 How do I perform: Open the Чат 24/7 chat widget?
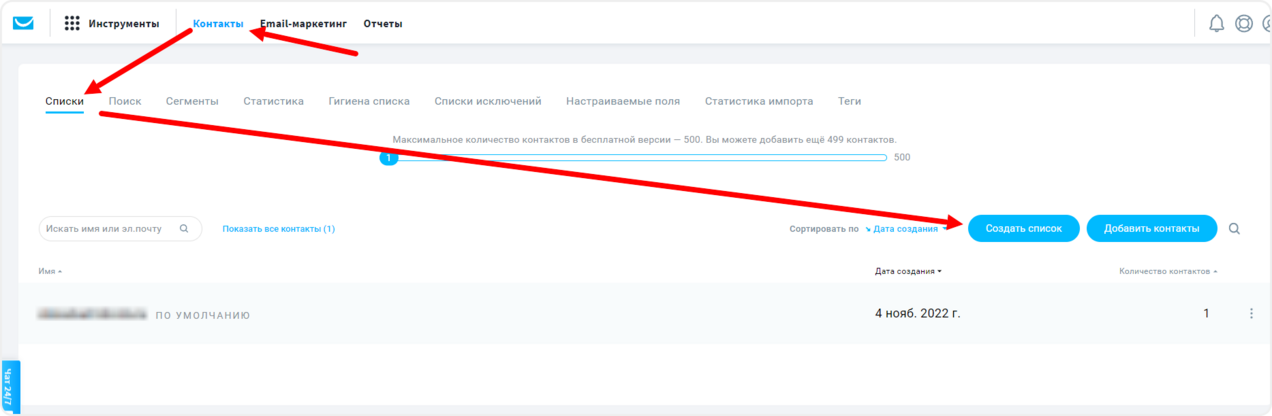click(10, 386)
